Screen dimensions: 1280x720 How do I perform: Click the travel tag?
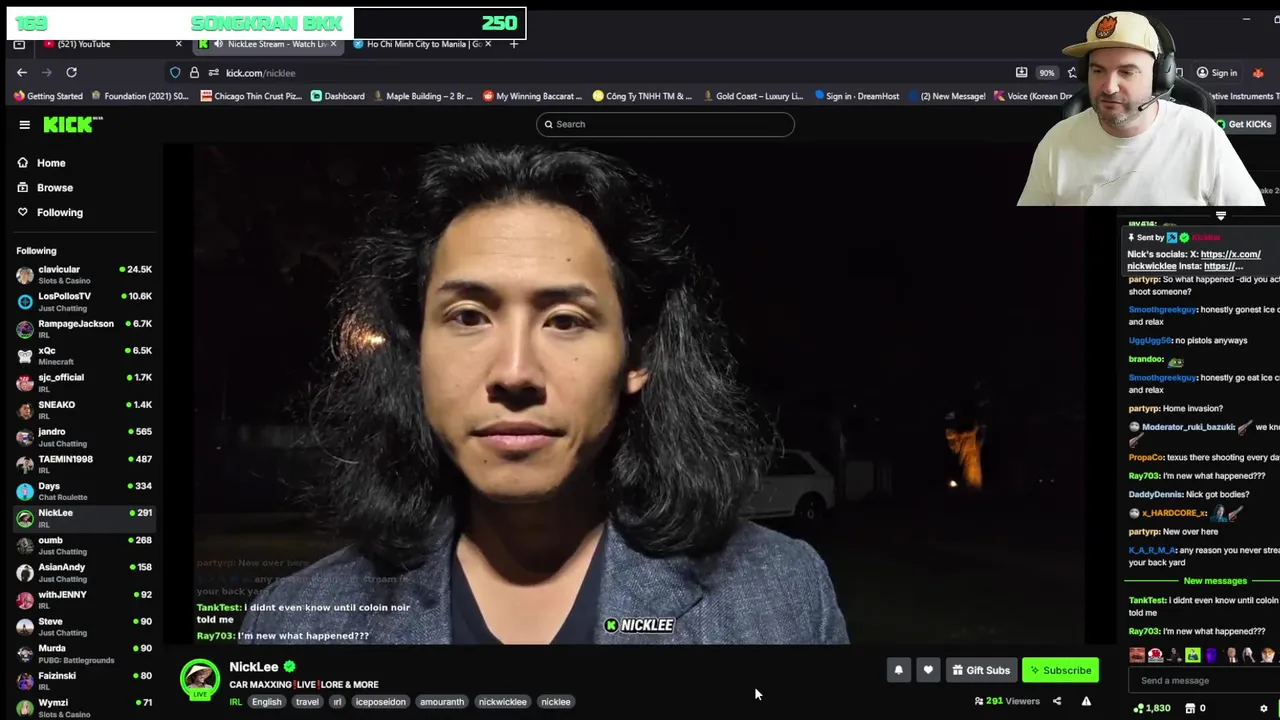(307, 702)
